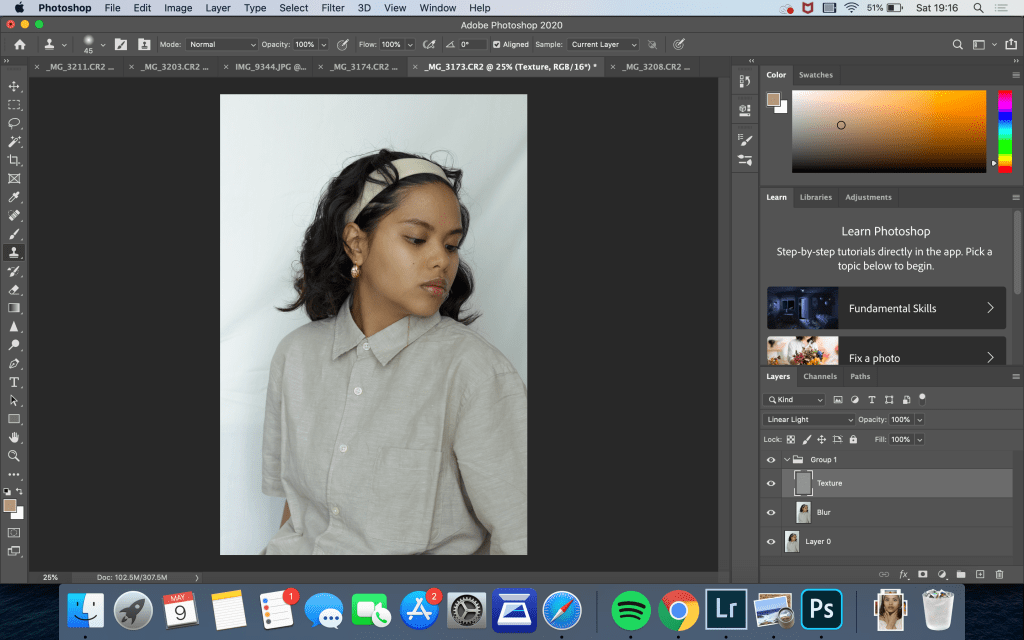
Task: Click the foreground color swatch in Color panel
Action: (772, 99)
